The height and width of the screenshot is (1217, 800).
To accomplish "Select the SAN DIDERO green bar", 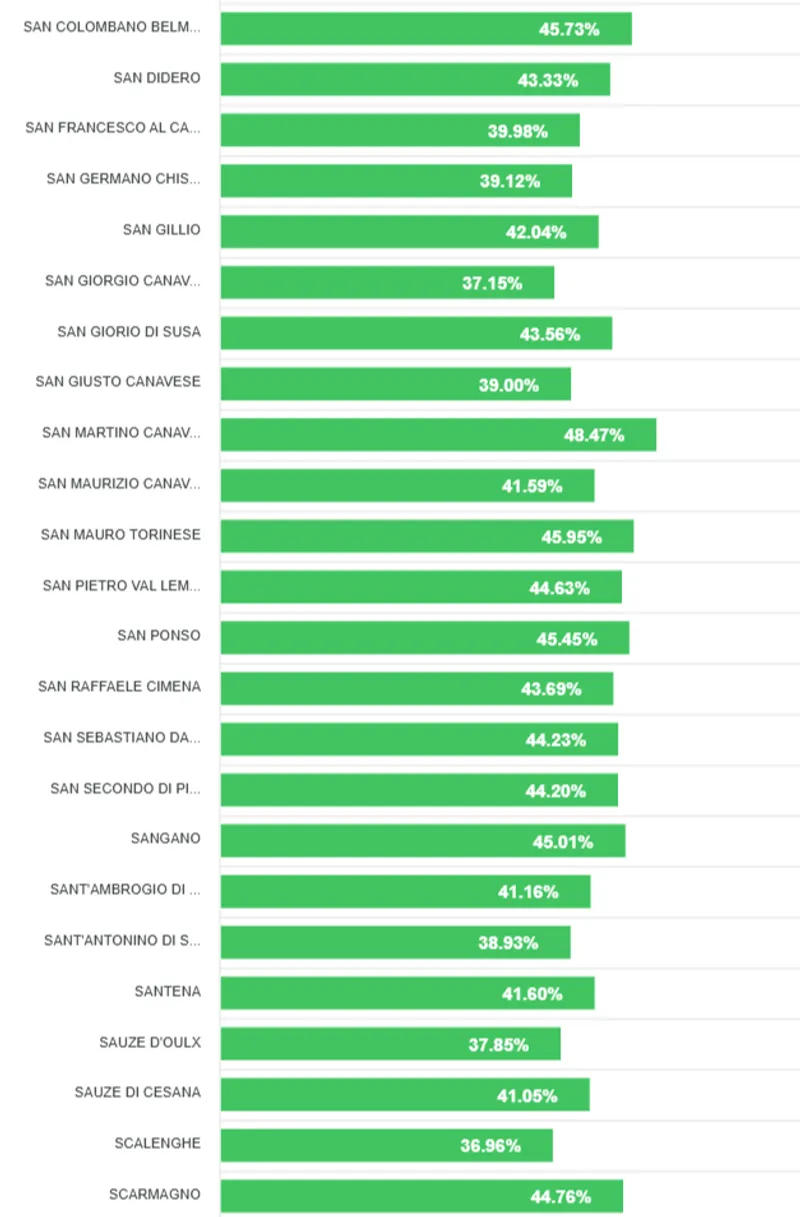I will click(x=415, y=80).
